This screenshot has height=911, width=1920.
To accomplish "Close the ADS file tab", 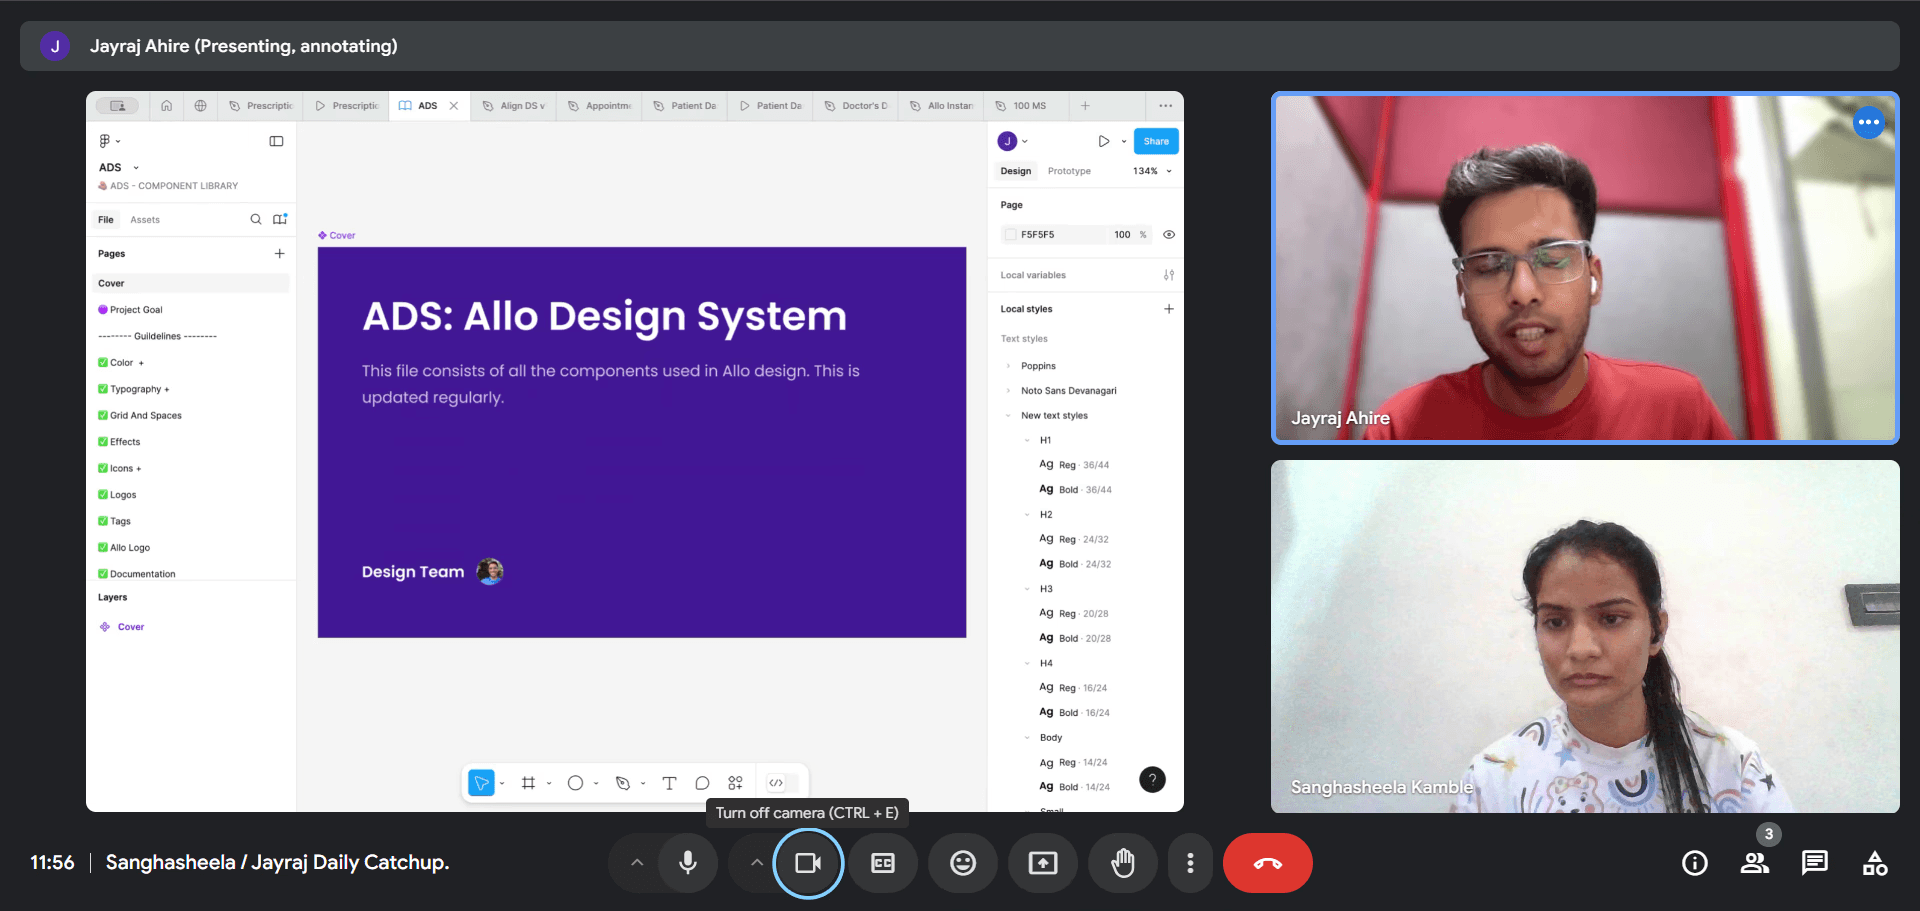I will [x=454, y=106].
